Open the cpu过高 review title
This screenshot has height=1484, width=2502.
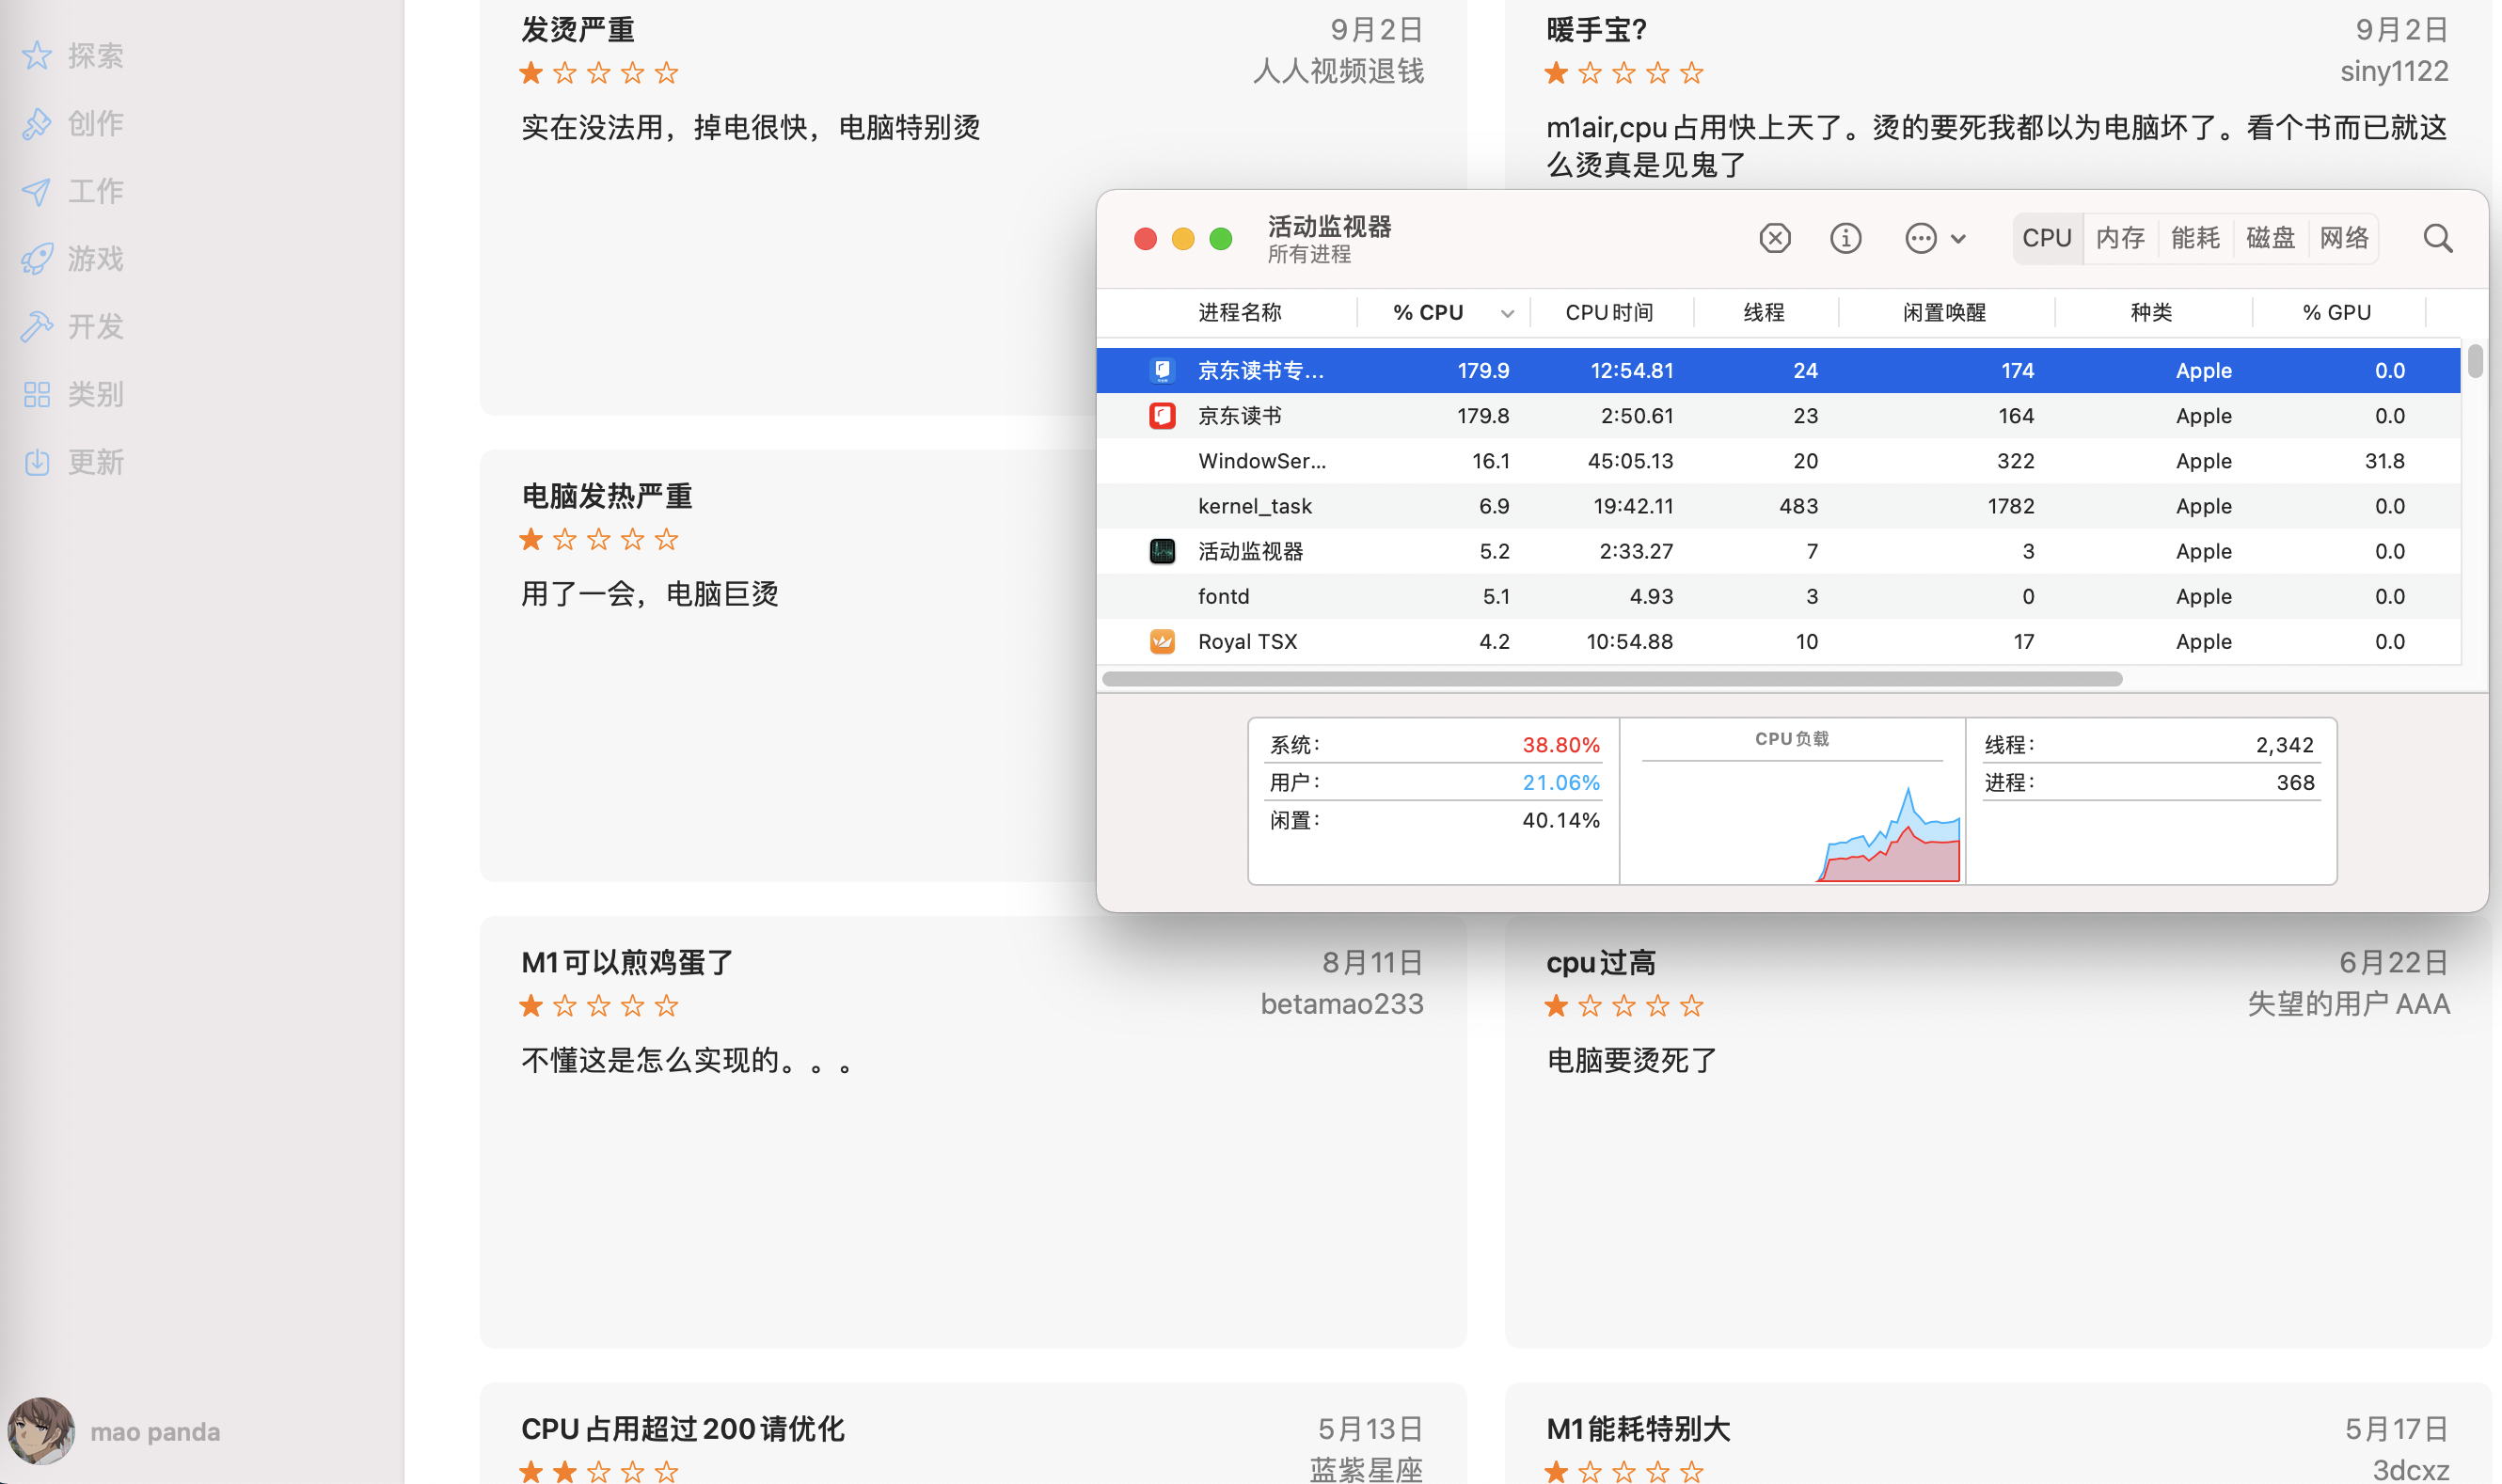(1601, 963)
